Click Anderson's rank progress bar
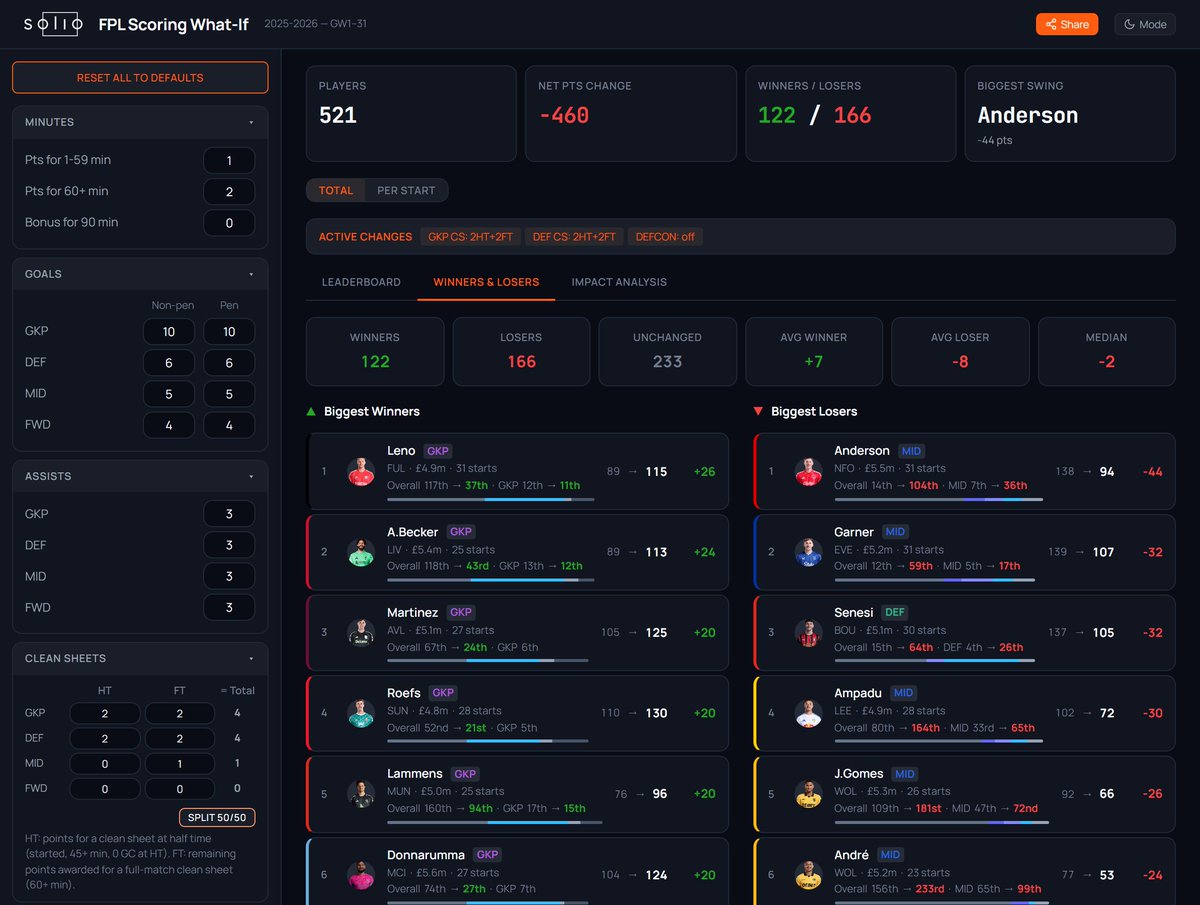Screen dimensions: 1200x905 pyautogui.click(x=939, y=499)
